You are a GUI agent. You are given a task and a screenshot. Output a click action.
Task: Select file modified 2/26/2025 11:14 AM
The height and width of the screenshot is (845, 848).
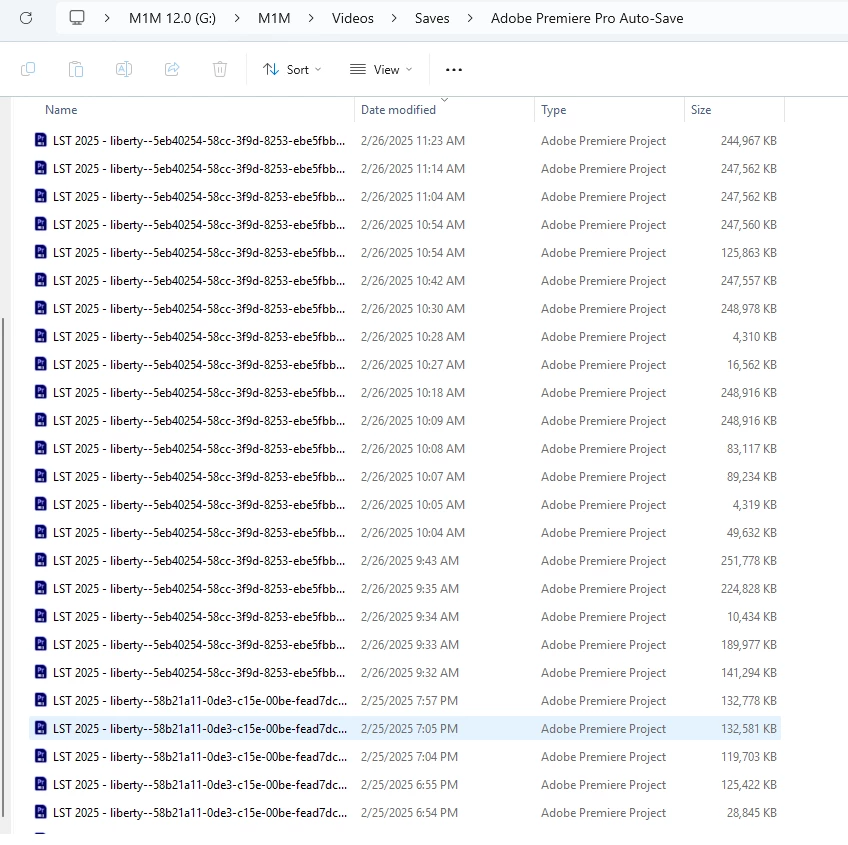(405, 169)
